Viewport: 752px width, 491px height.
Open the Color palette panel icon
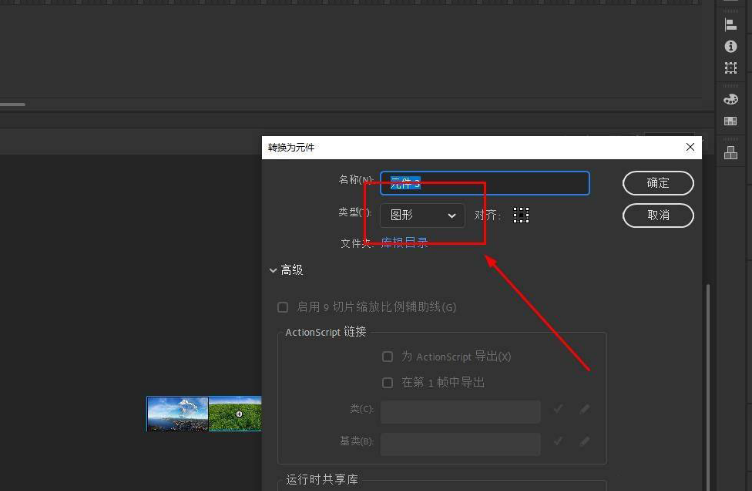730,99
